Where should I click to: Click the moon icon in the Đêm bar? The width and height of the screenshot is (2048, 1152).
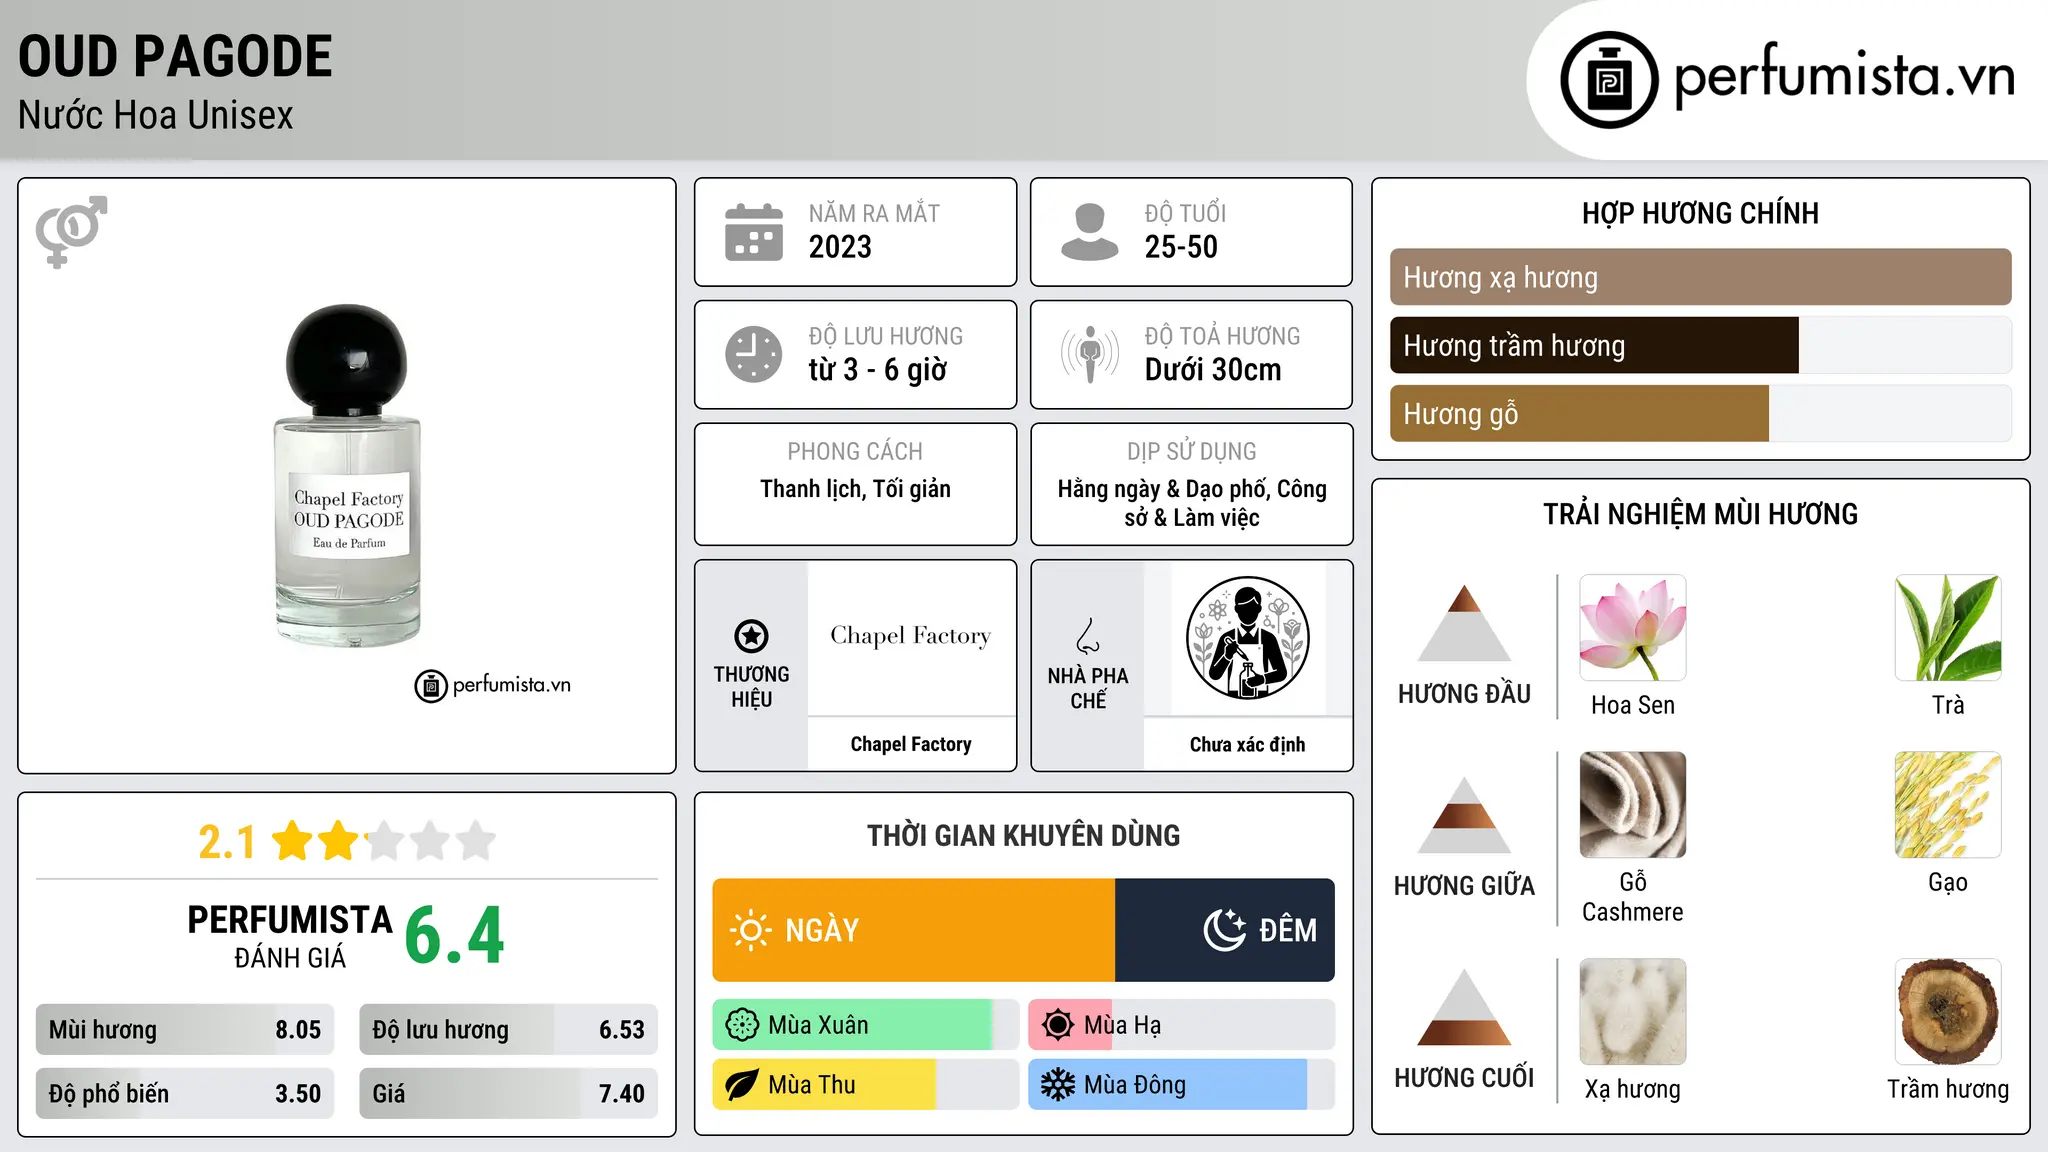tap(1225, 930)
